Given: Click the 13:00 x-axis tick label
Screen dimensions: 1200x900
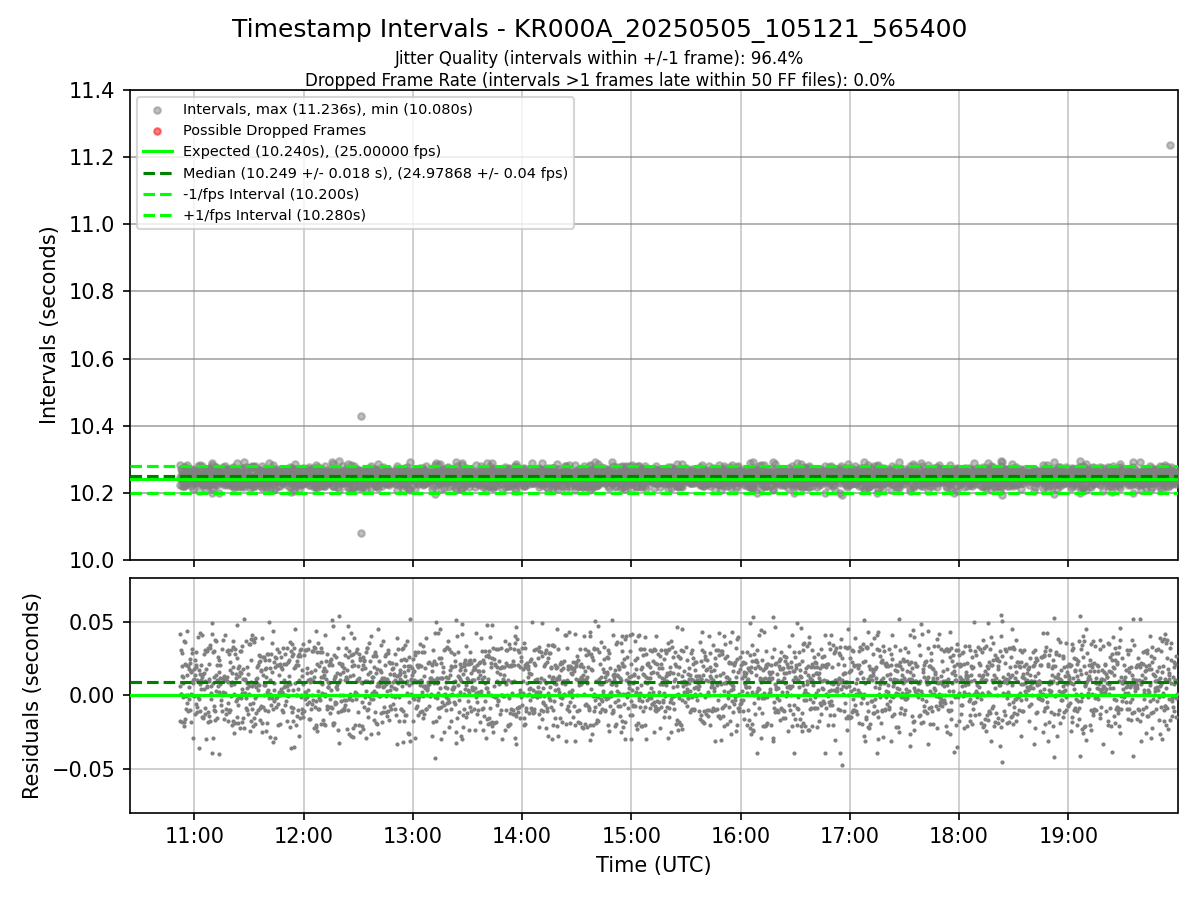Looking at the screenshot, I should pos(412,835).
